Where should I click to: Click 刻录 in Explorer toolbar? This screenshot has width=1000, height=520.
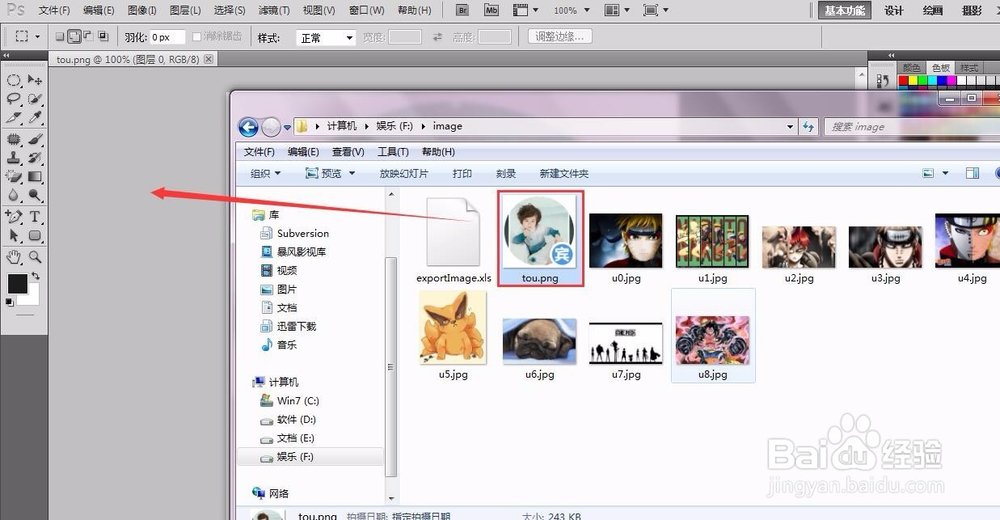506,174
